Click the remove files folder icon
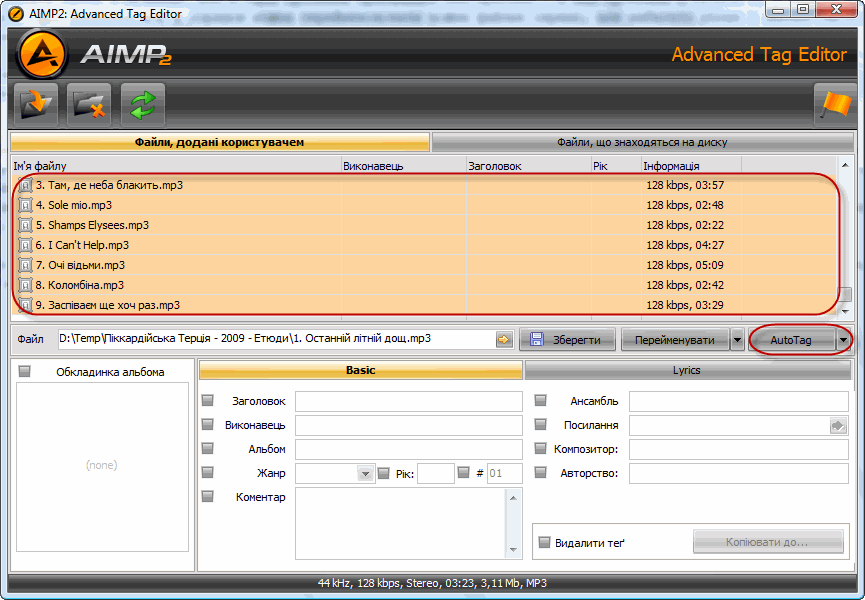 click(89, 104)
